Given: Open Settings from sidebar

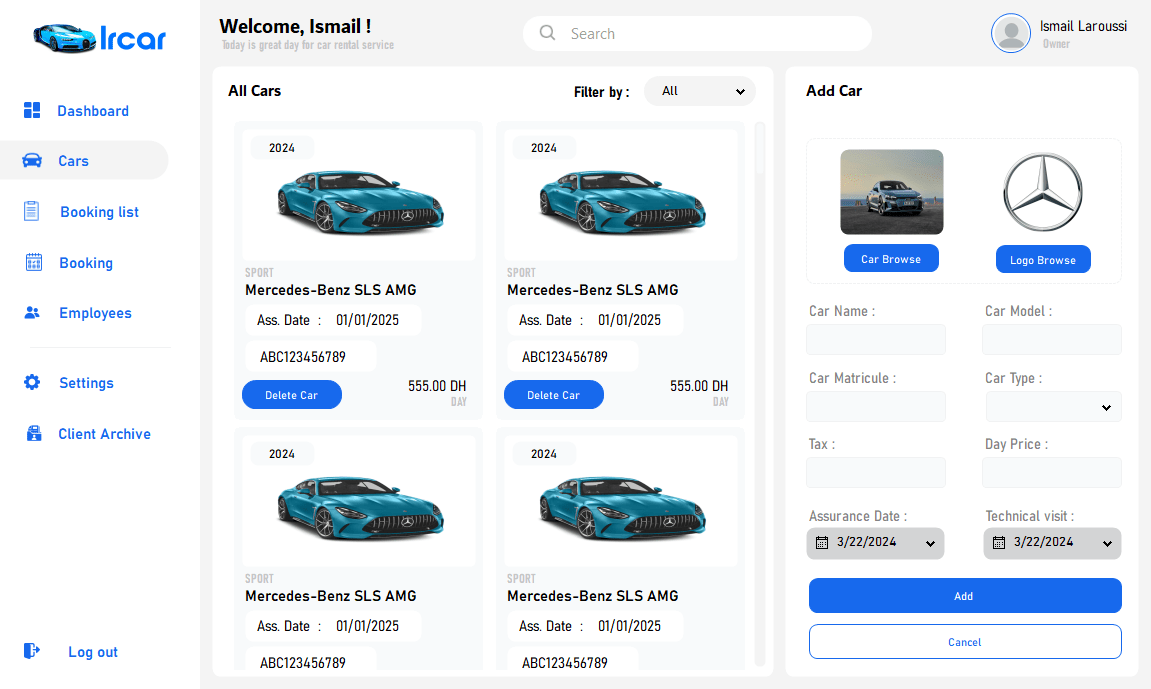Looking at the screenshot, I should click(86, 383).
